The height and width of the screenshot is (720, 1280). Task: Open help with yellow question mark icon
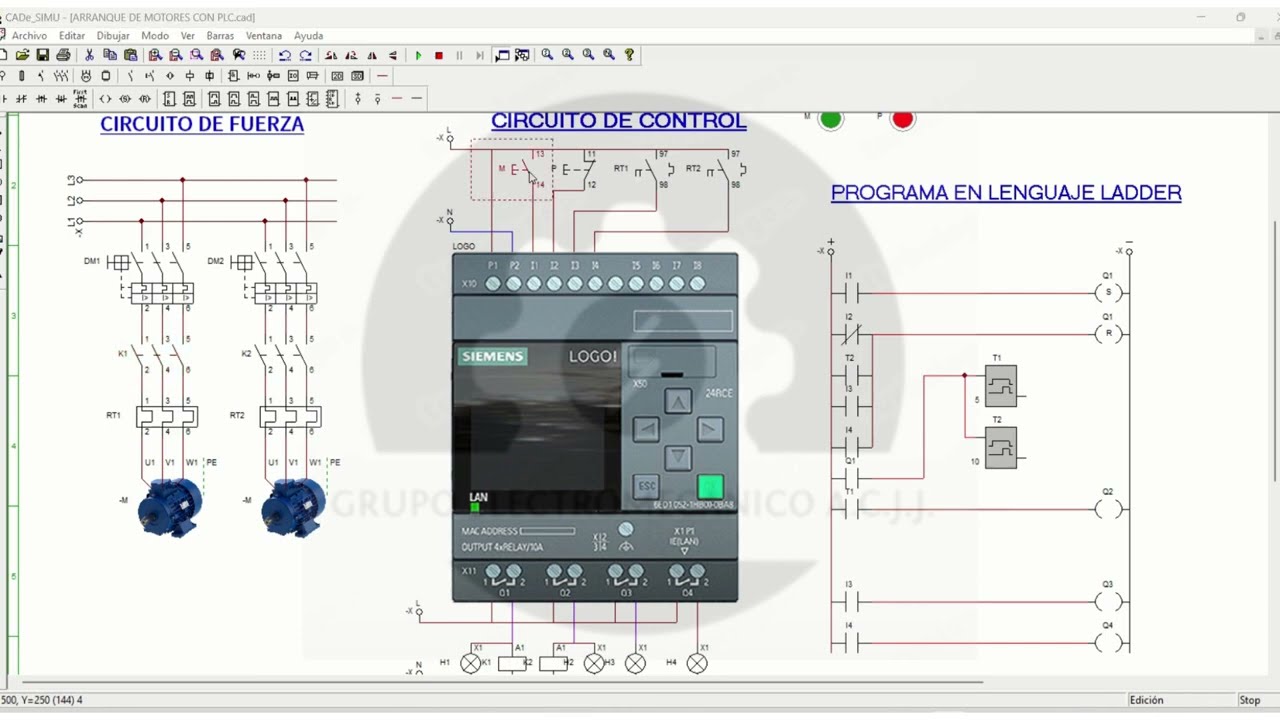629,55
